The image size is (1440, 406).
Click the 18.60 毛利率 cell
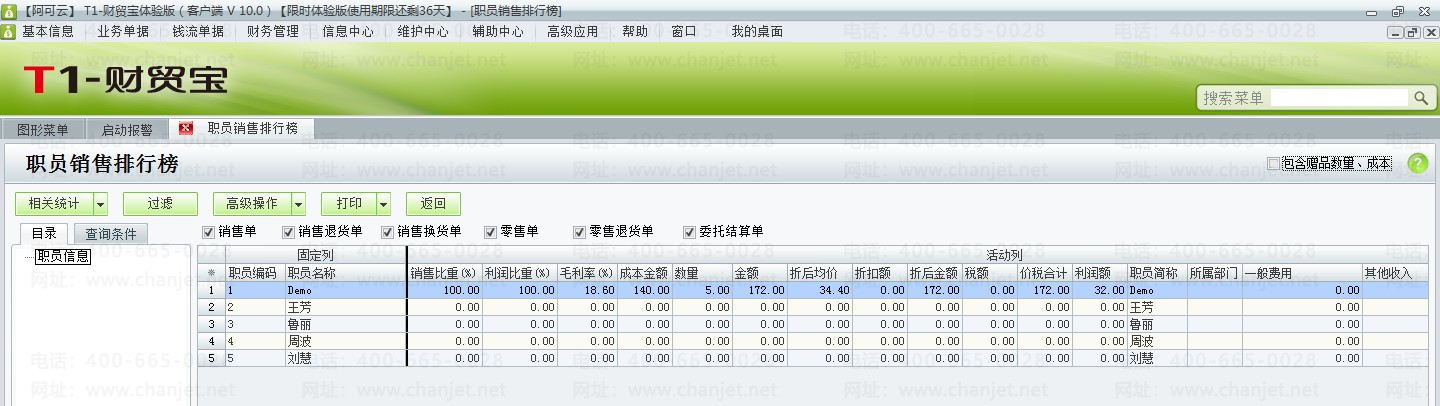coord(587,290)
